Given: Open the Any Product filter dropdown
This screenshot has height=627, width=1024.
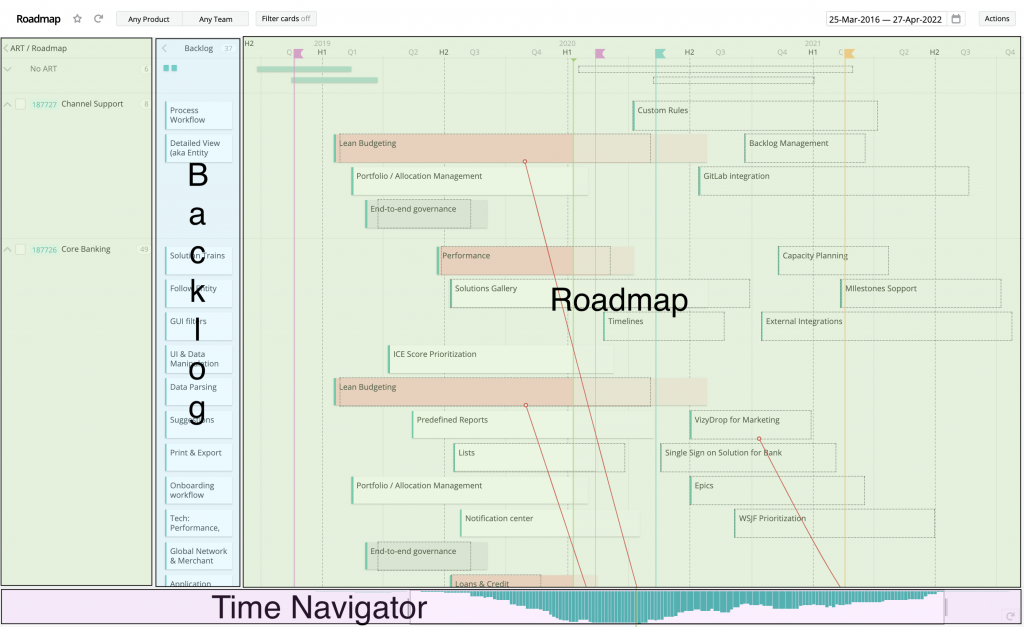Looking at the screenshot, I should (149, 19).
